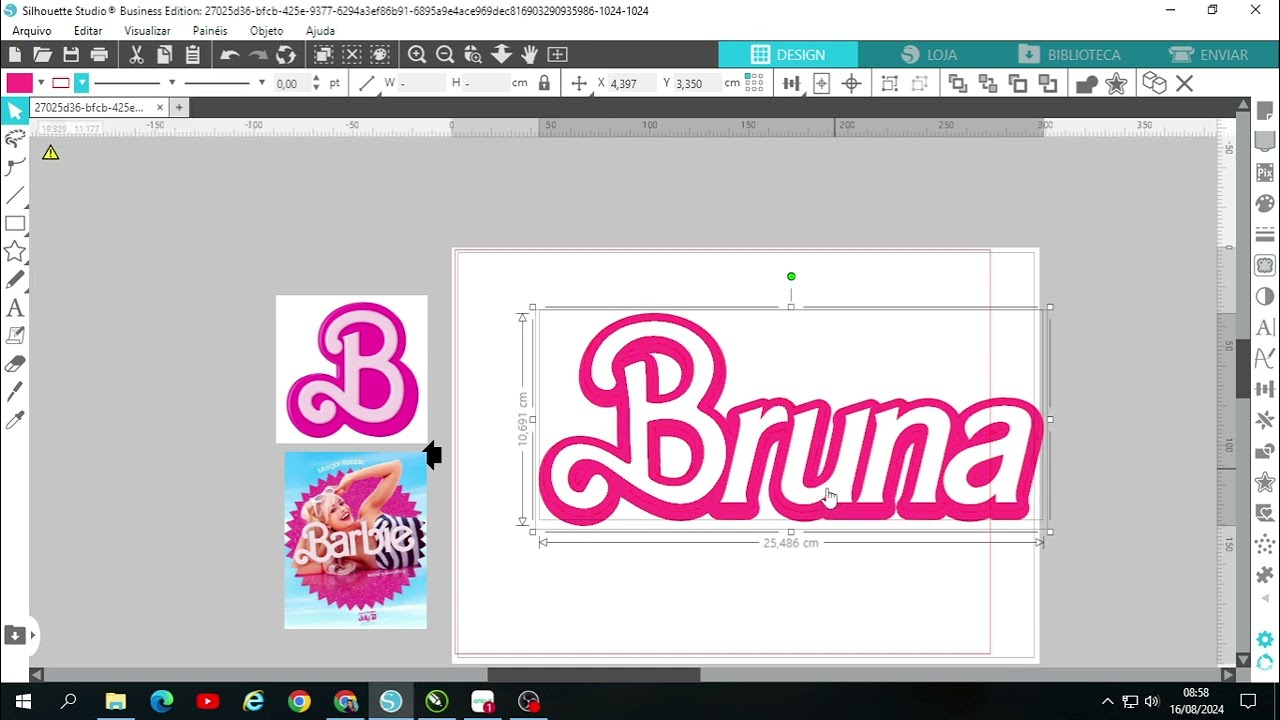Activate the Pan hand tool
This screenshot has height=720, width=1280.
click(x=529, y=54)
